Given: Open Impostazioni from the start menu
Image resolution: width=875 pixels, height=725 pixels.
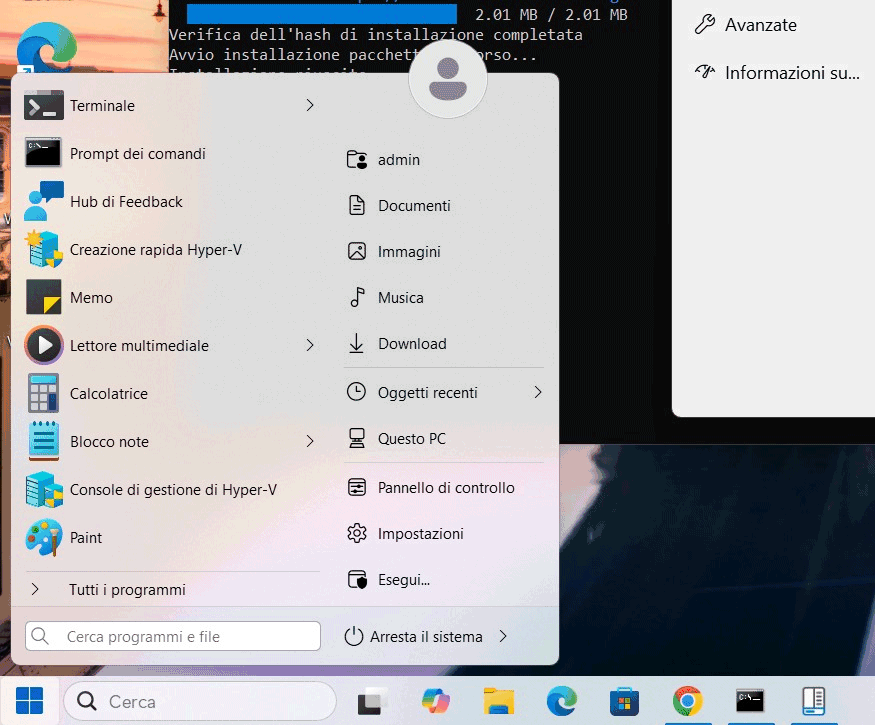Looking at the screenshot, I should tap(420, 534).
